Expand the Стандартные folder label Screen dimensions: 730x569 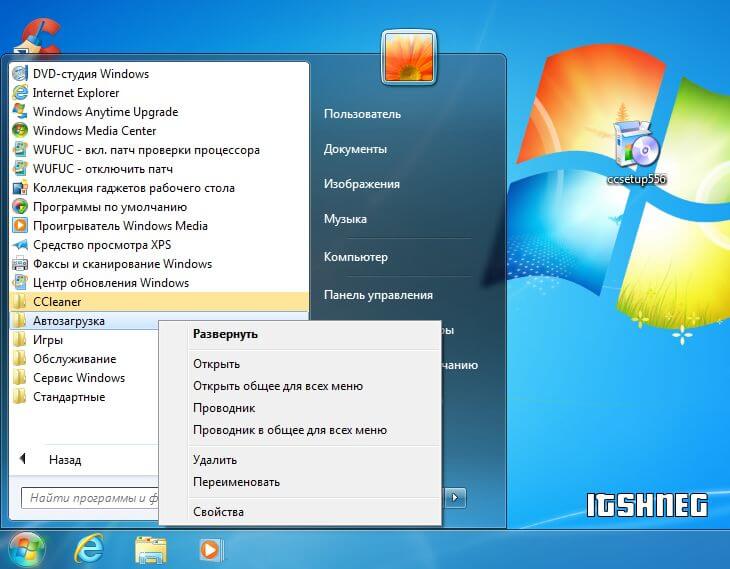pyautogui.click(x=69, y=397)
